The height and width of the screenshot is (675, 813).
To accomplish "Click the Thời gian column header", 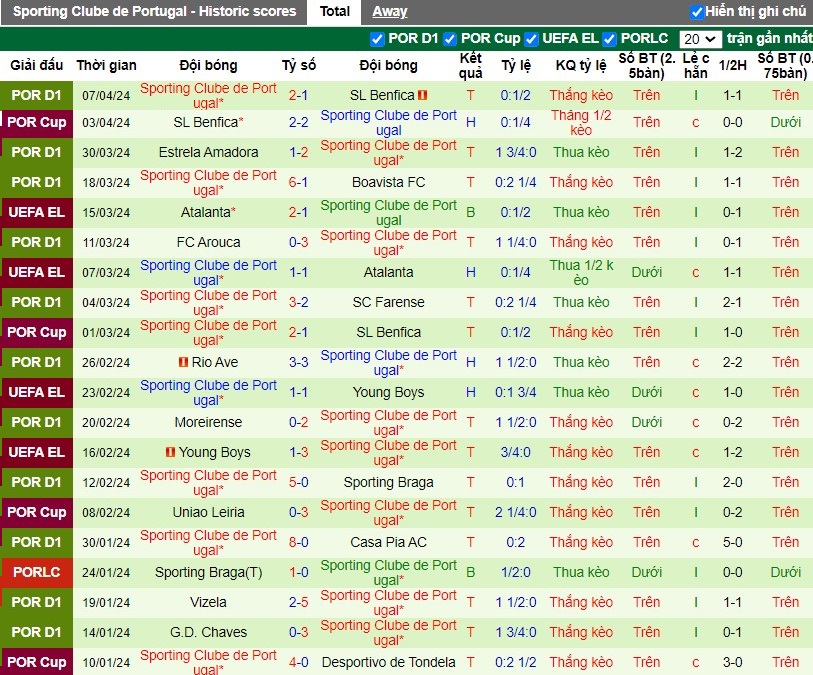I will pos(106,65).
